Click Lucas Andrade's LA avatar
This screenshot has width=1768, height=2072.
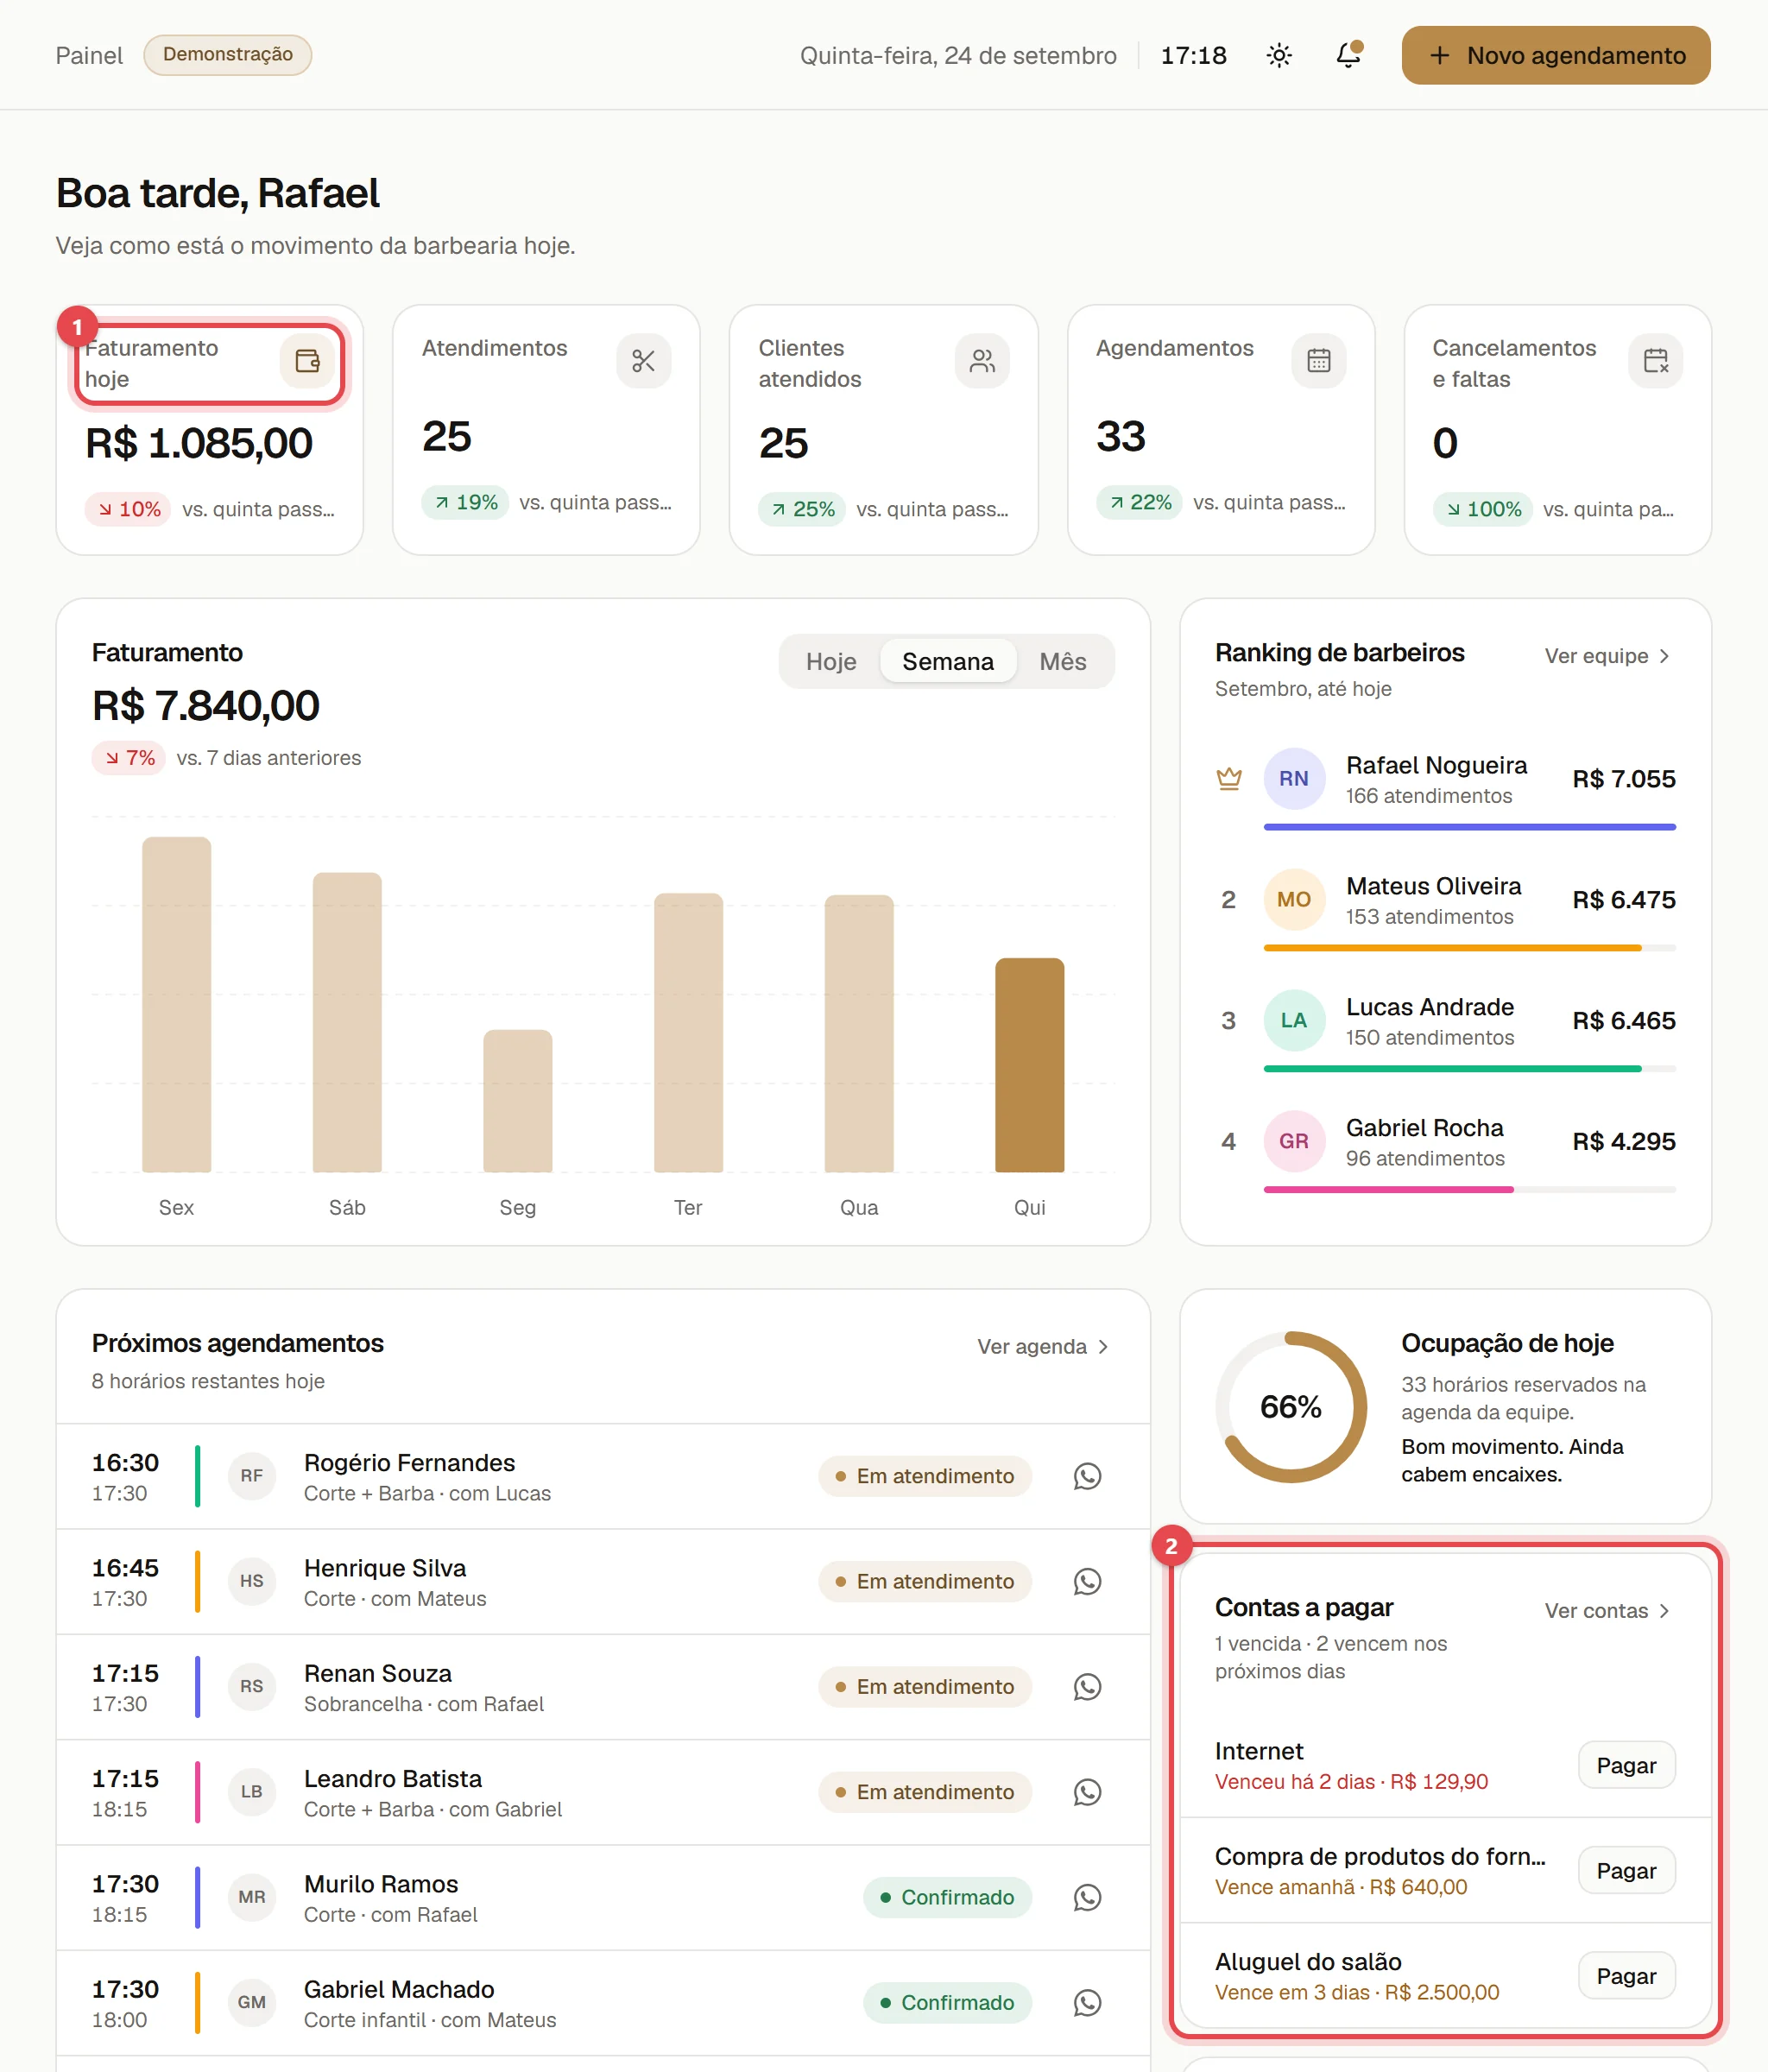pos(1293,1021)
